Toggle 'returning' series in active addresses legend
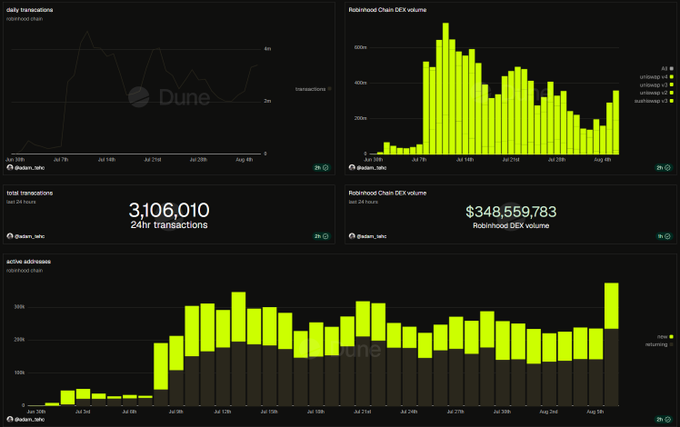This screenshot has width=680, height=427. pyautogui.click(x=659, y=344)
